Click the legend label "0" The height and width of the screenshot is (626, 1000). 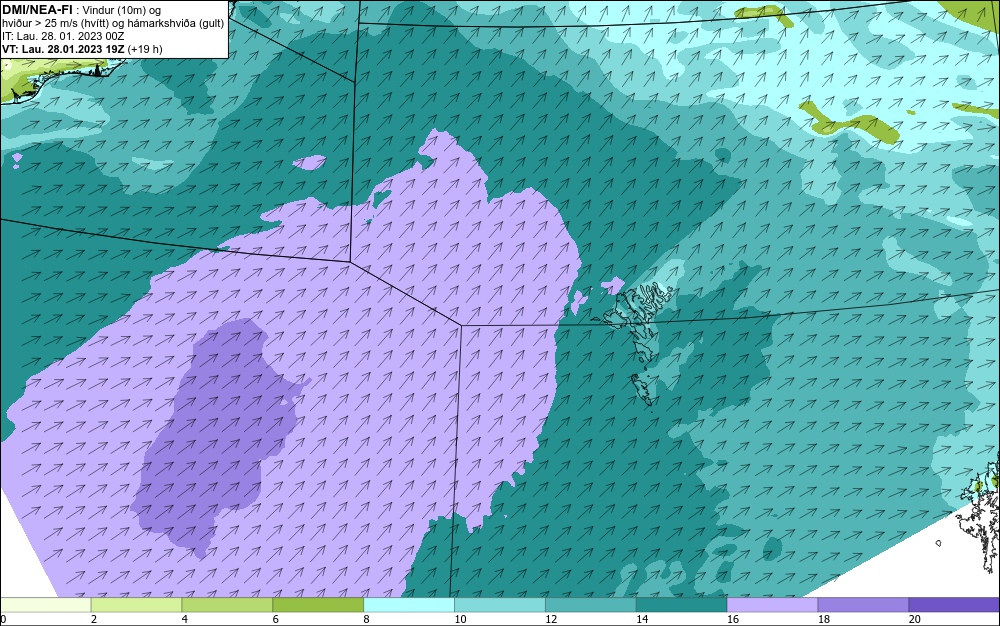3,619
